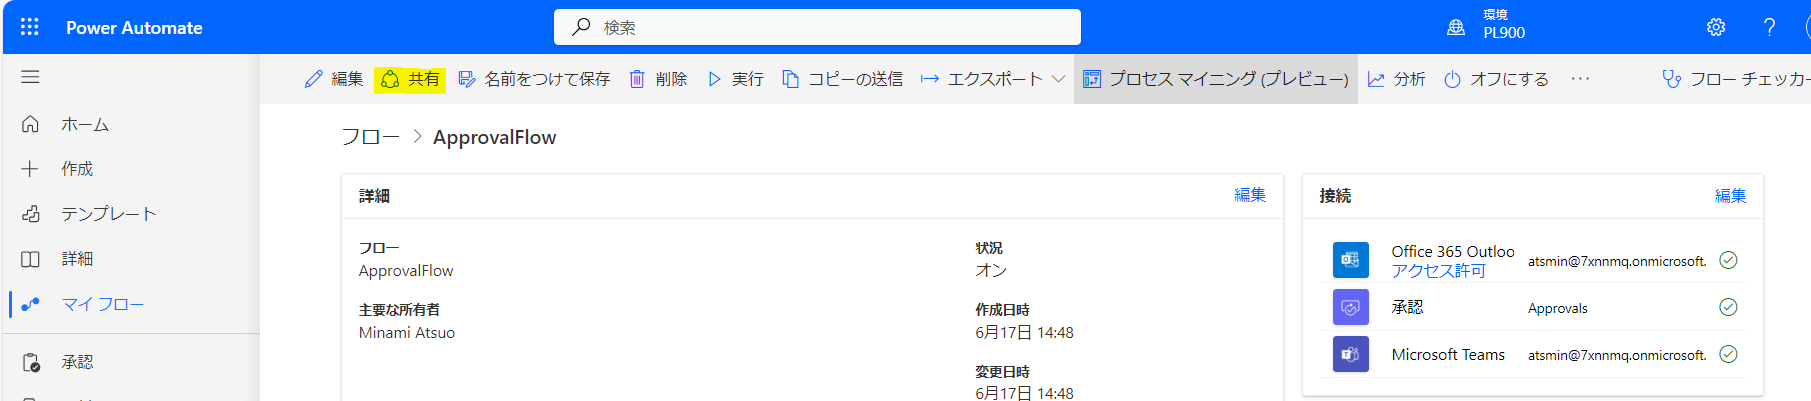Image resolution: width=1811 pixels, height=401 pixels.
Task: Click the status value オン
Action: 991,271
